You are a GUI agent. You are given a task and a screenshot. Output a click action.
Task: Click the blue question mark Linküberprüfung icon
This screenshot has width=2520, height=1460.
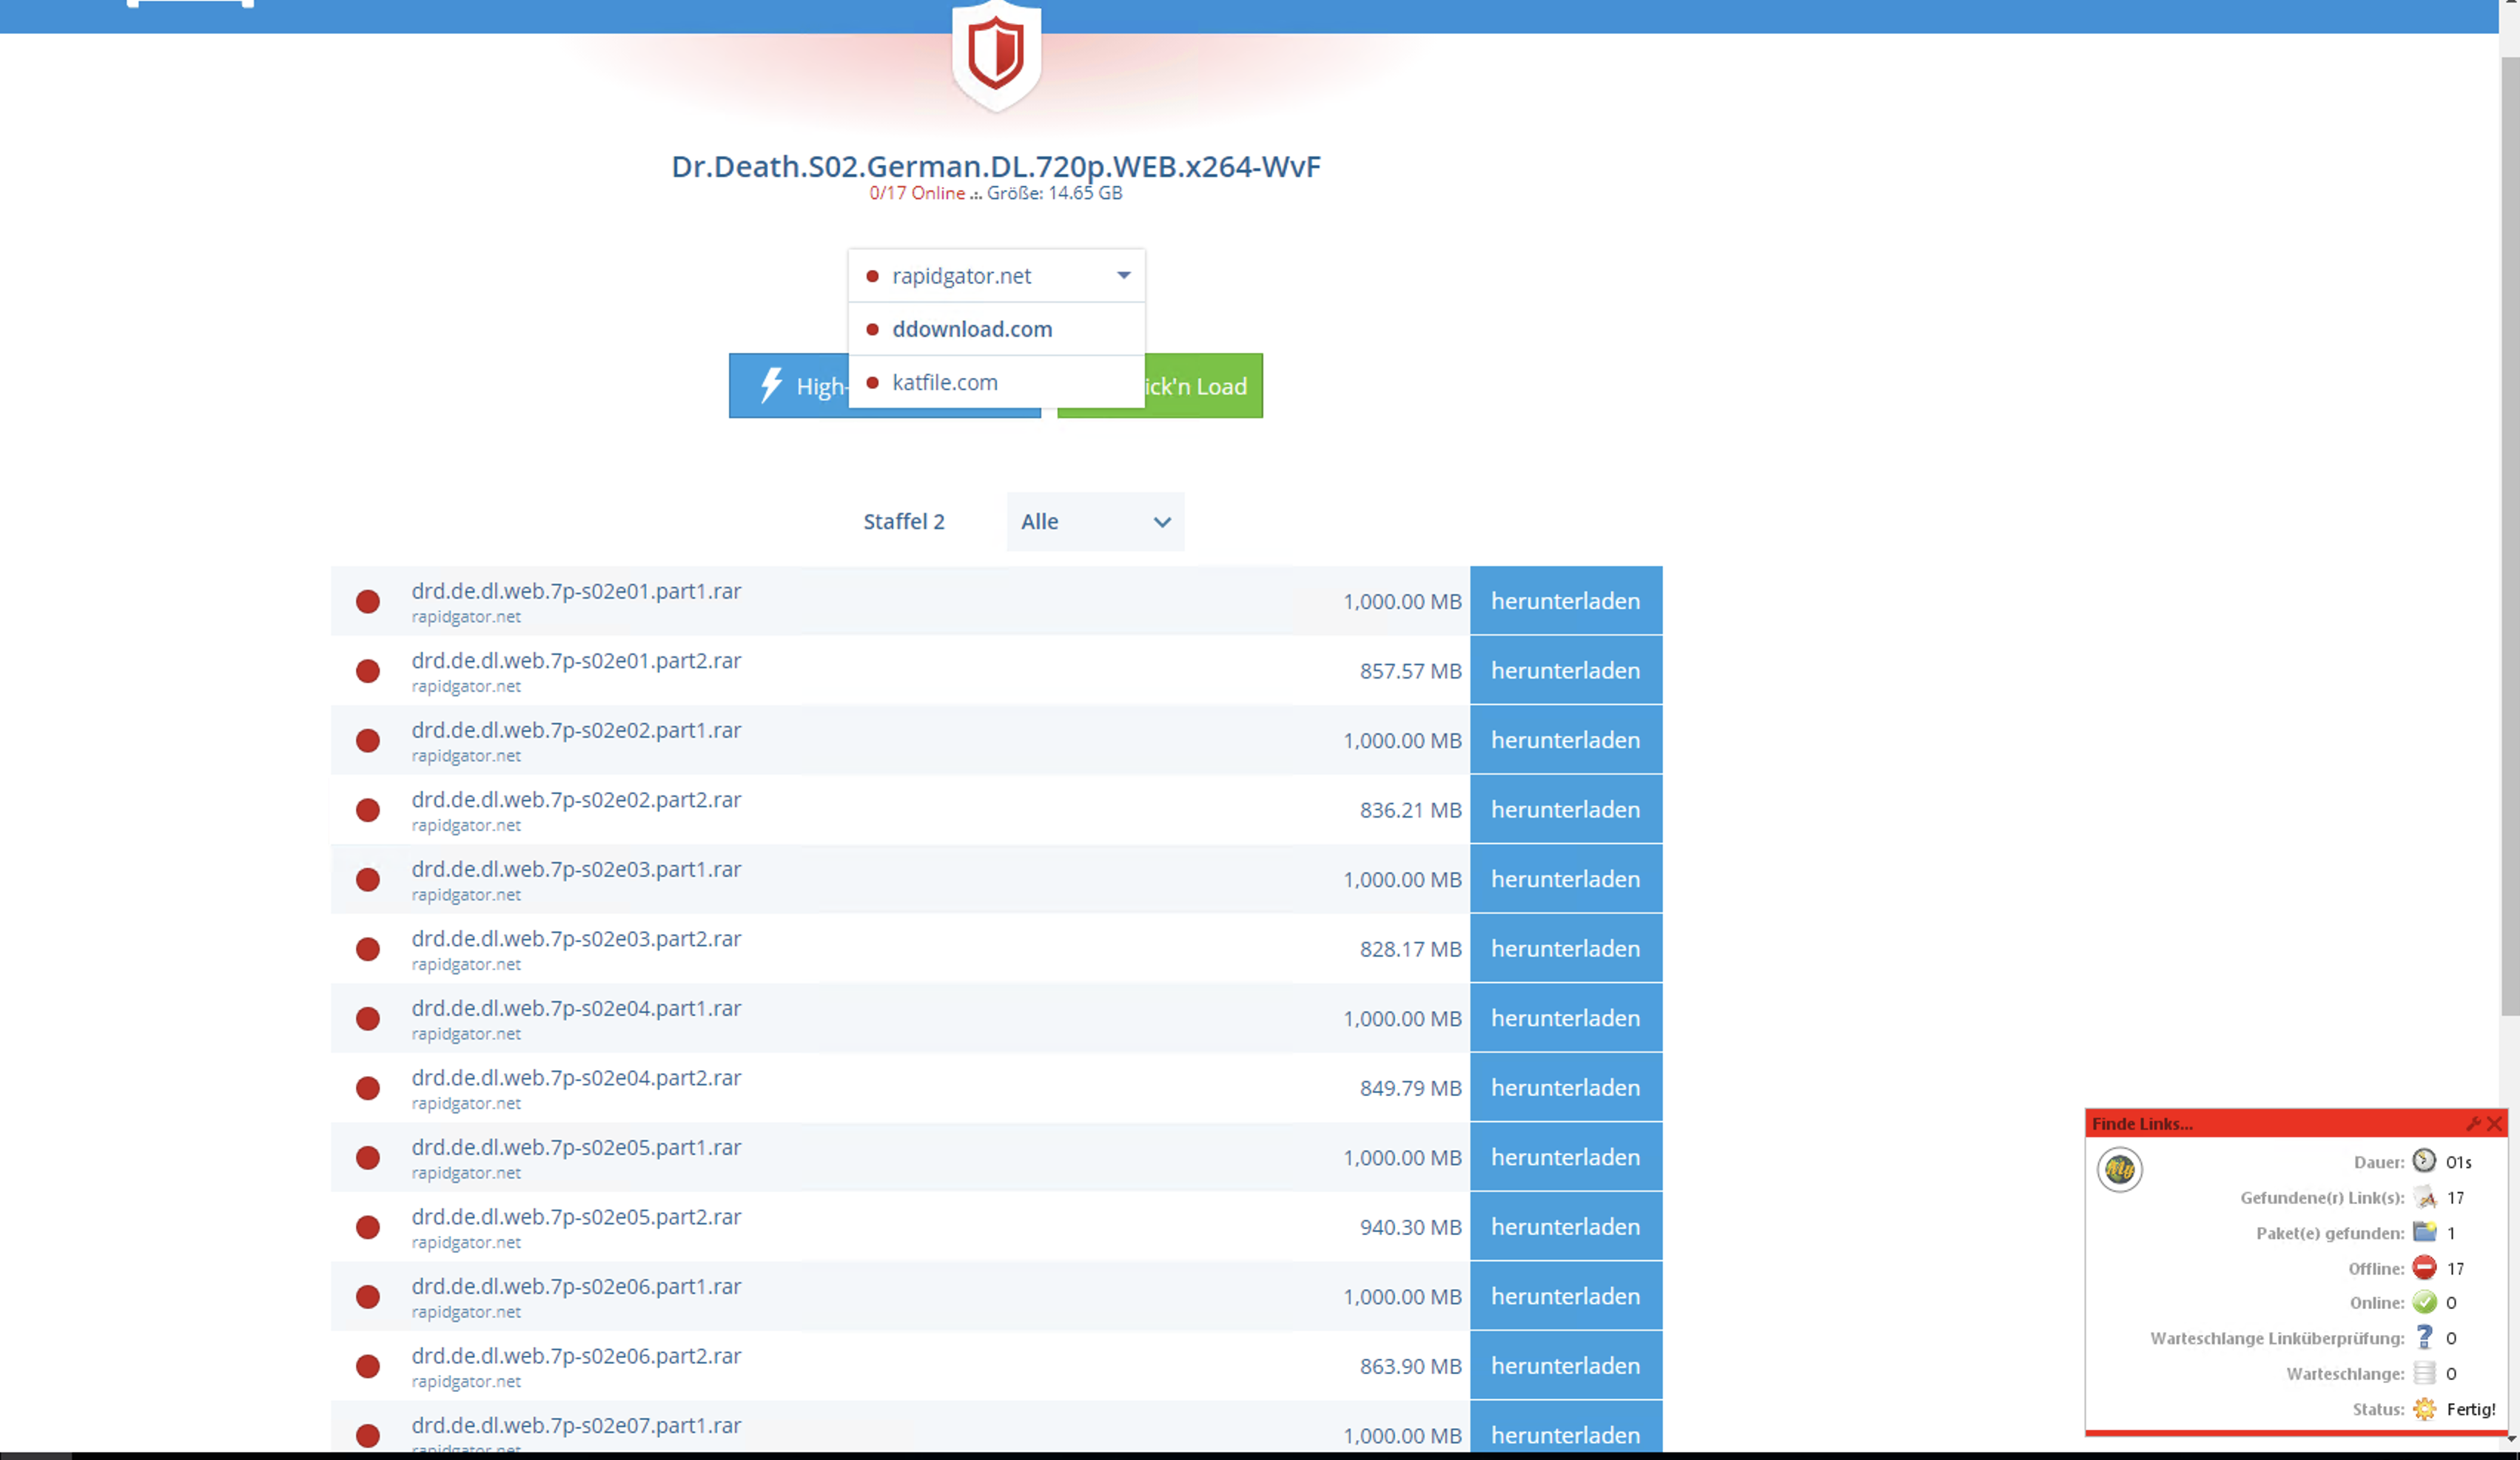click(x=2424, y=1338)
